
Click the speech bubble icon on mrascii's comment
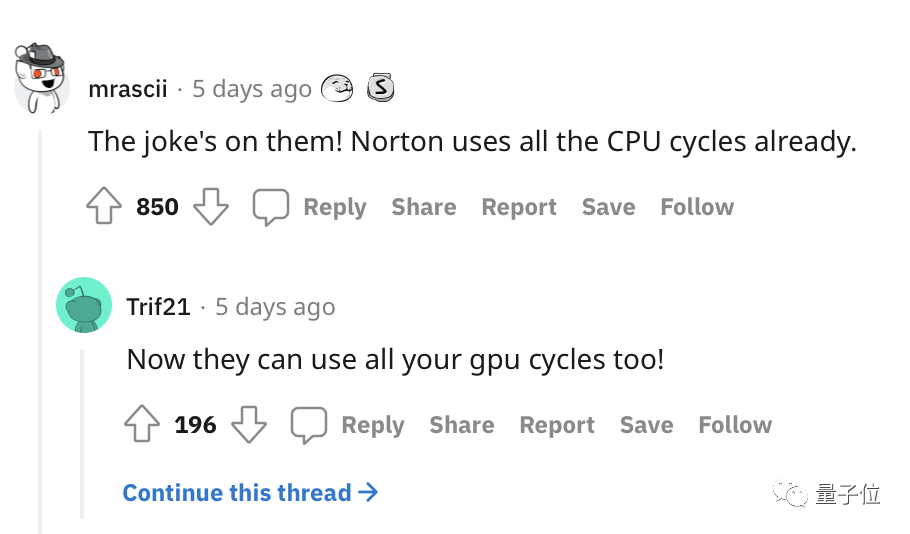(270, 207)
